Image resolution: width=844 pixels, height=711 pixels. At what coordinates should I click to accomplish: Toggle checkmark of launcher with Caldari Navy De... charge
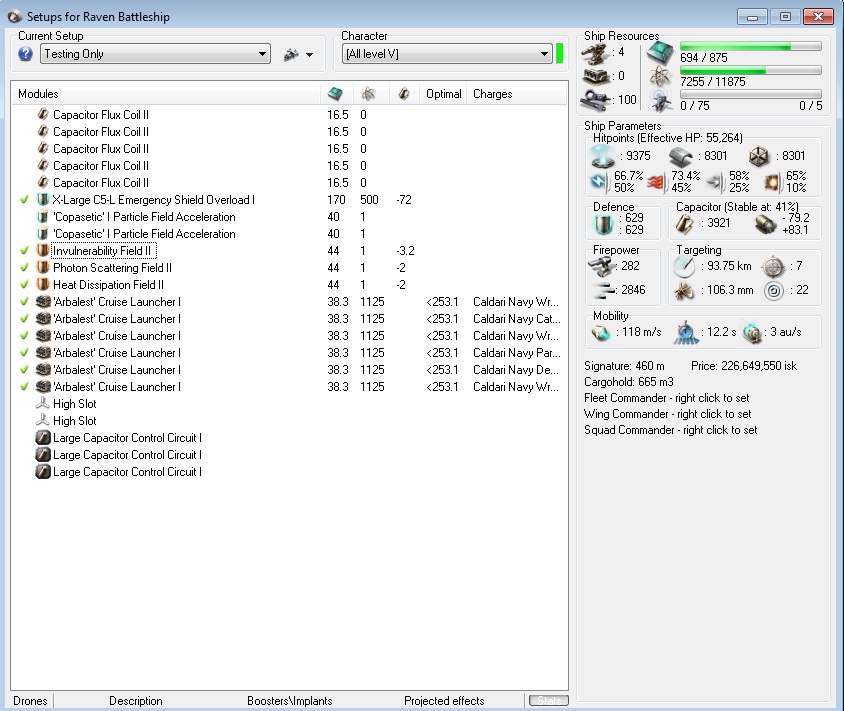[24, 370]
